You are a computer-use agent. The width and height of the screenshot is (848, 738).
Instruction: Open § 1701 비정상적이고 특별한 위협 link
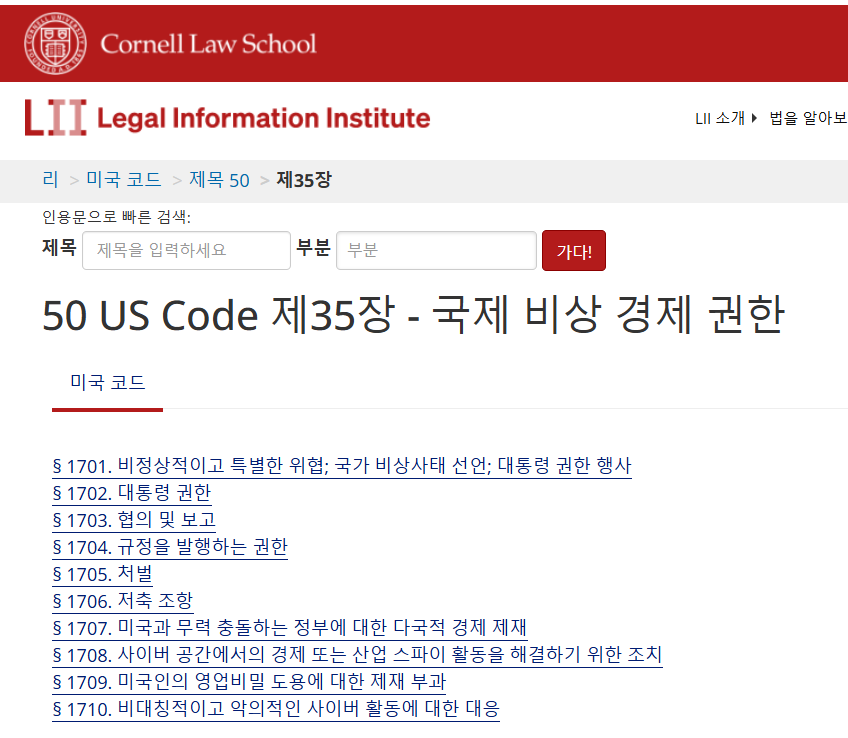(x=342, y=466)
